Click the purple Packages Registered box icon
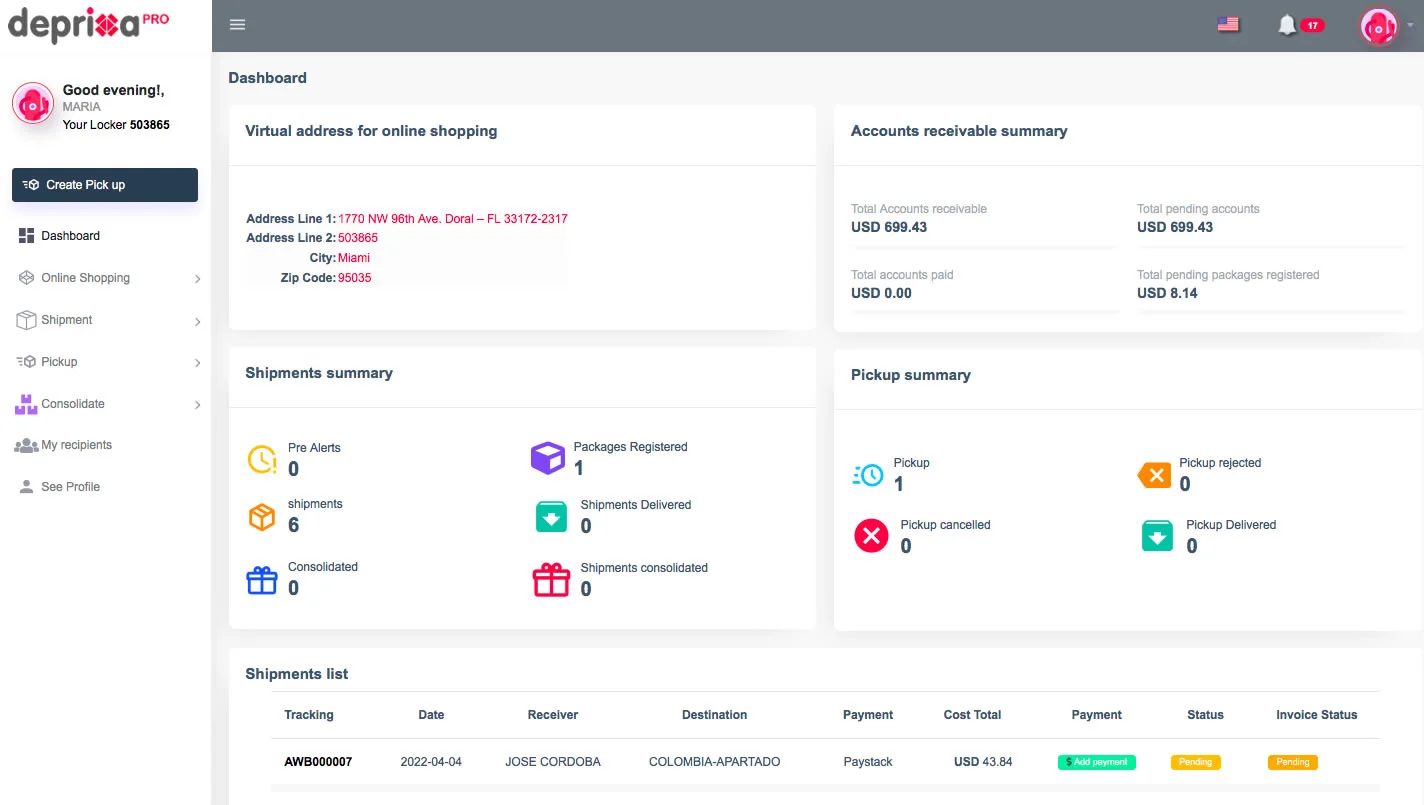The image size is (1424, 805). pos(547,458)
